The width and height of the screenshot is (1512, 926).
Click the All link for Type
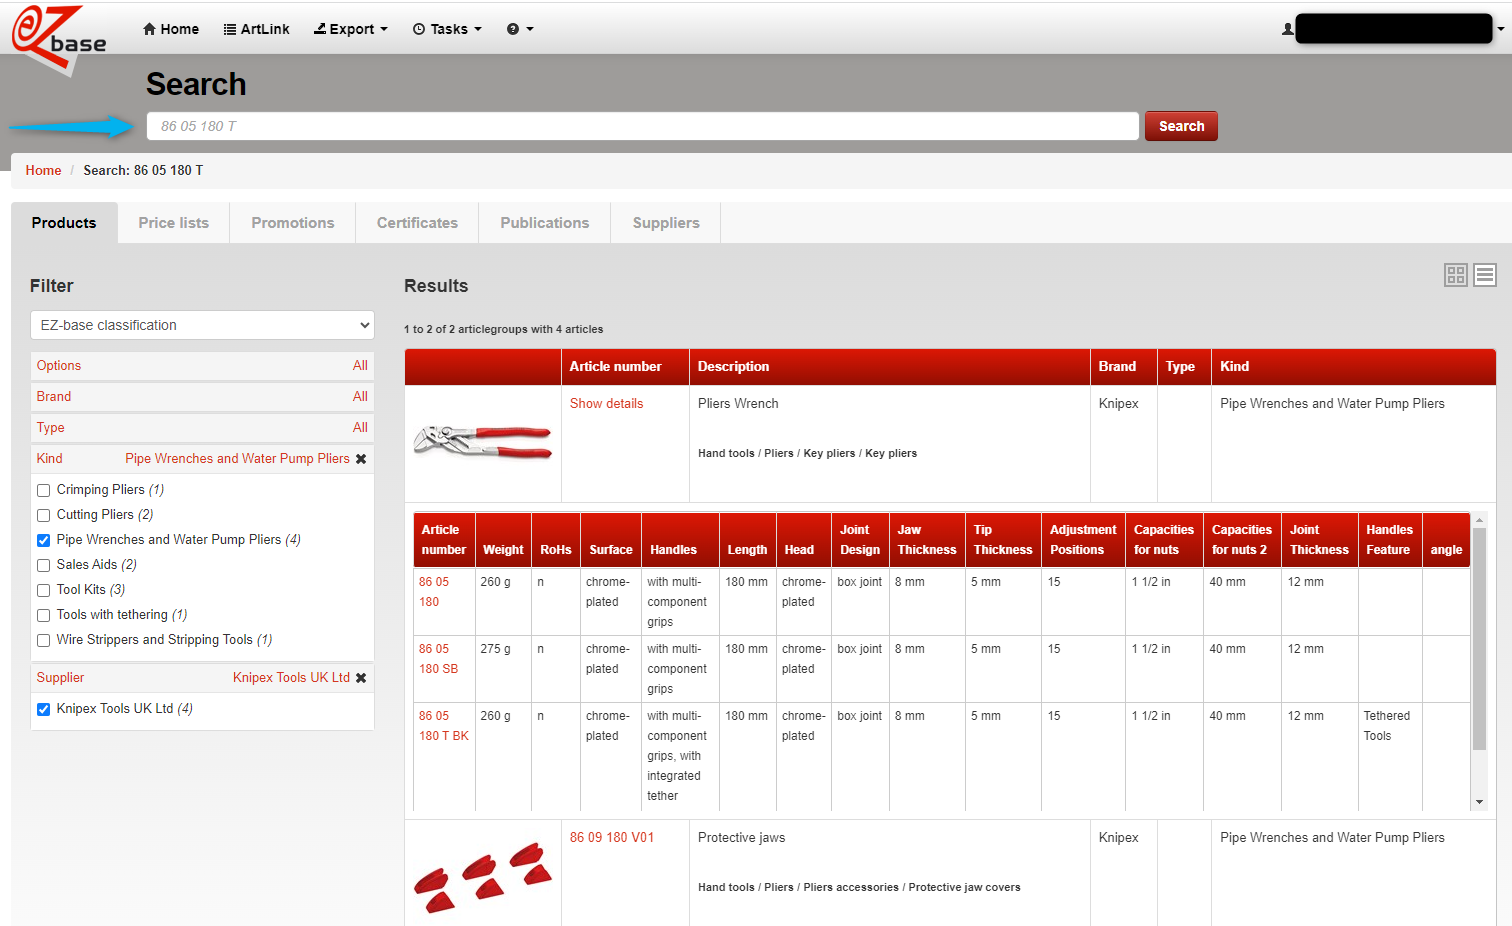coord(360,428)
